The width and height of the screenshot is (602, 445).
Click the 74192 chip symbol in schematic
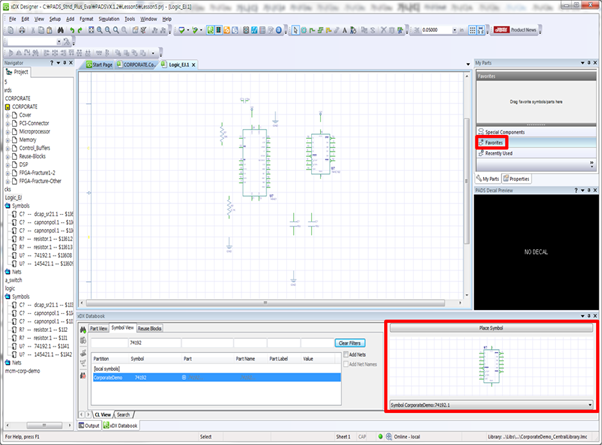[x=321, y=154]
